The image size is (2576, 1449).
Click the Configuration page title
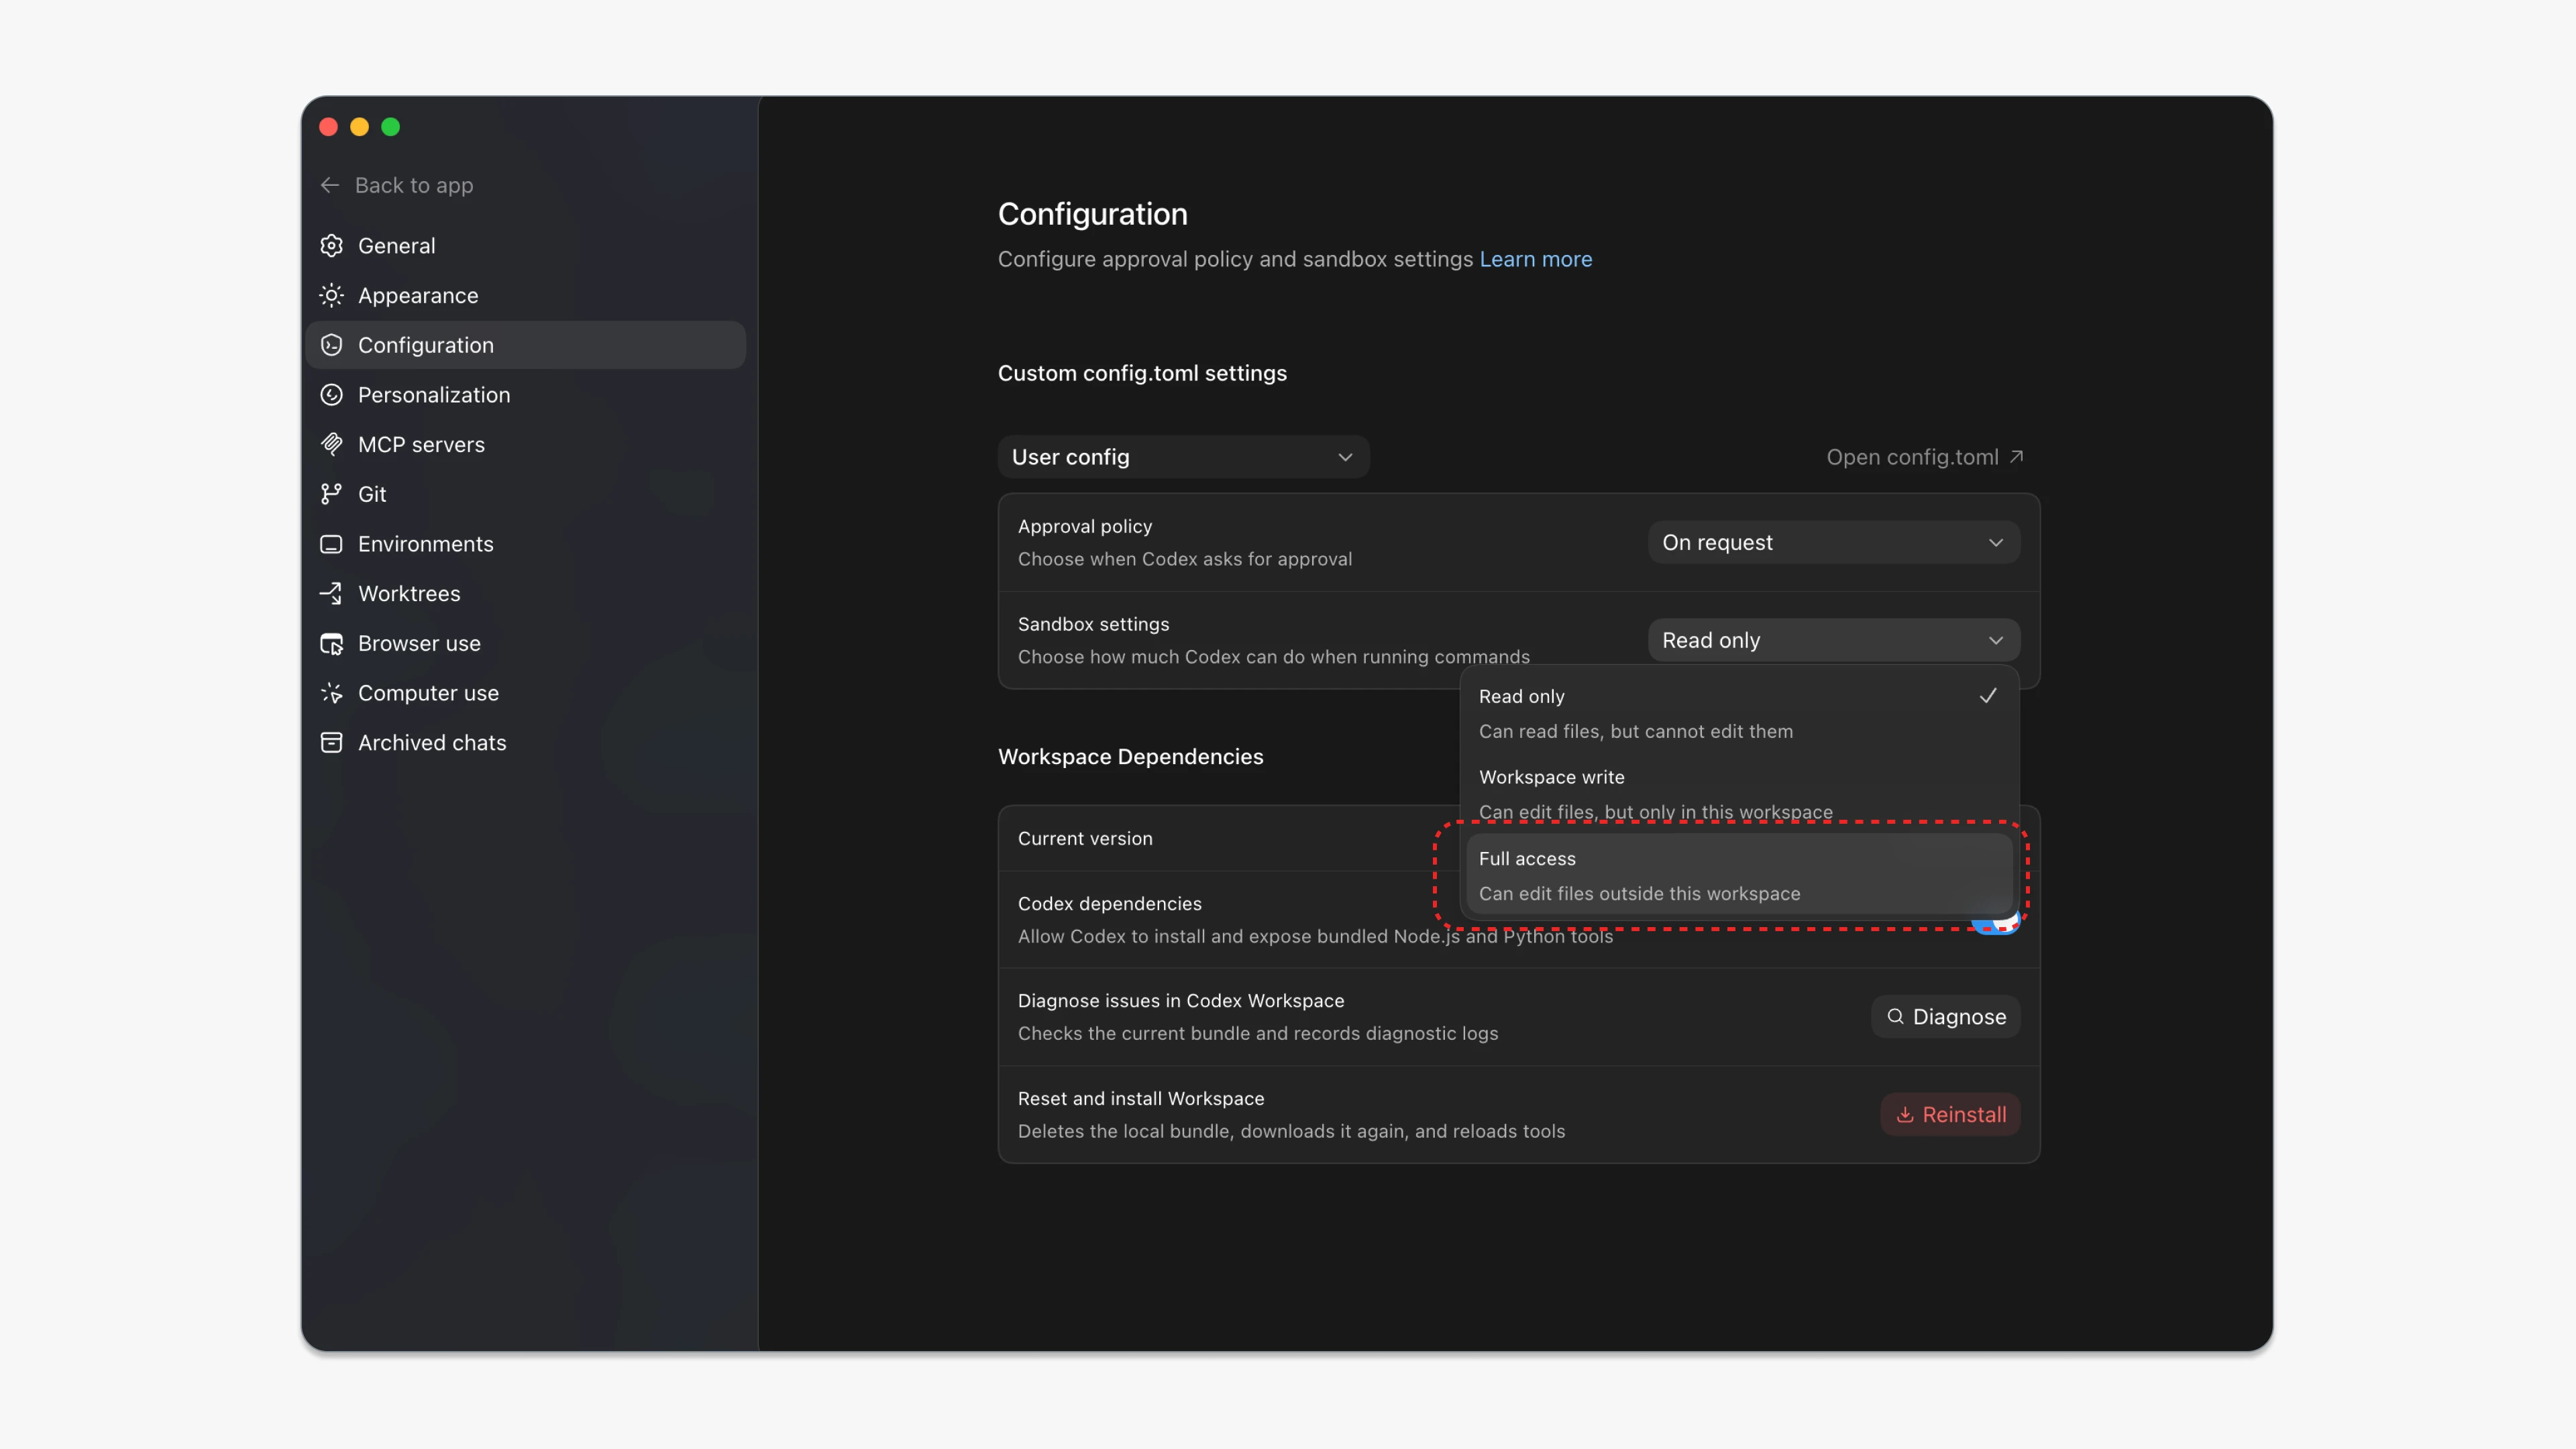1092,214
